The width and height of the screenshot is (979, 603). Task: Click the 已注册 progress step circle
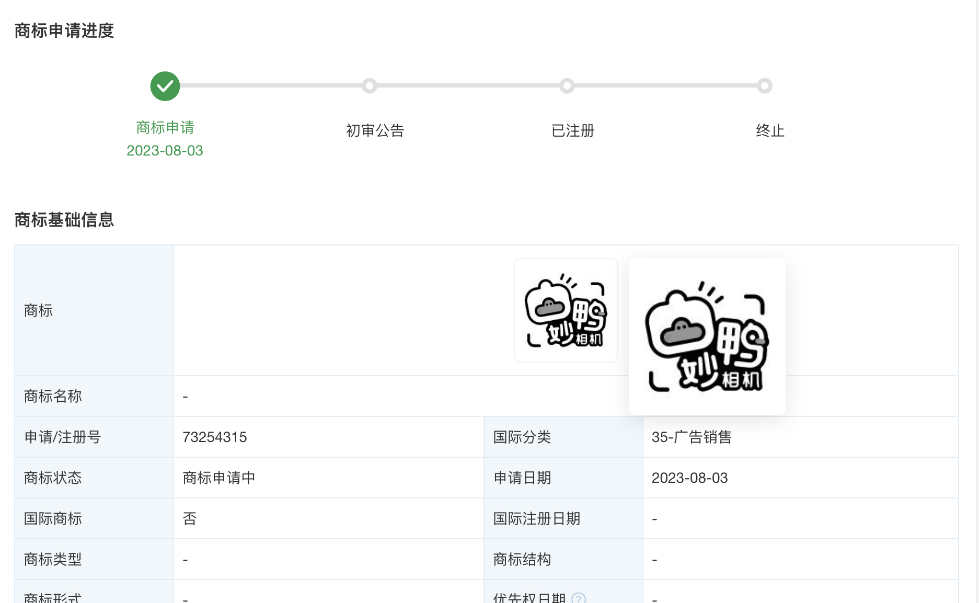567,86
